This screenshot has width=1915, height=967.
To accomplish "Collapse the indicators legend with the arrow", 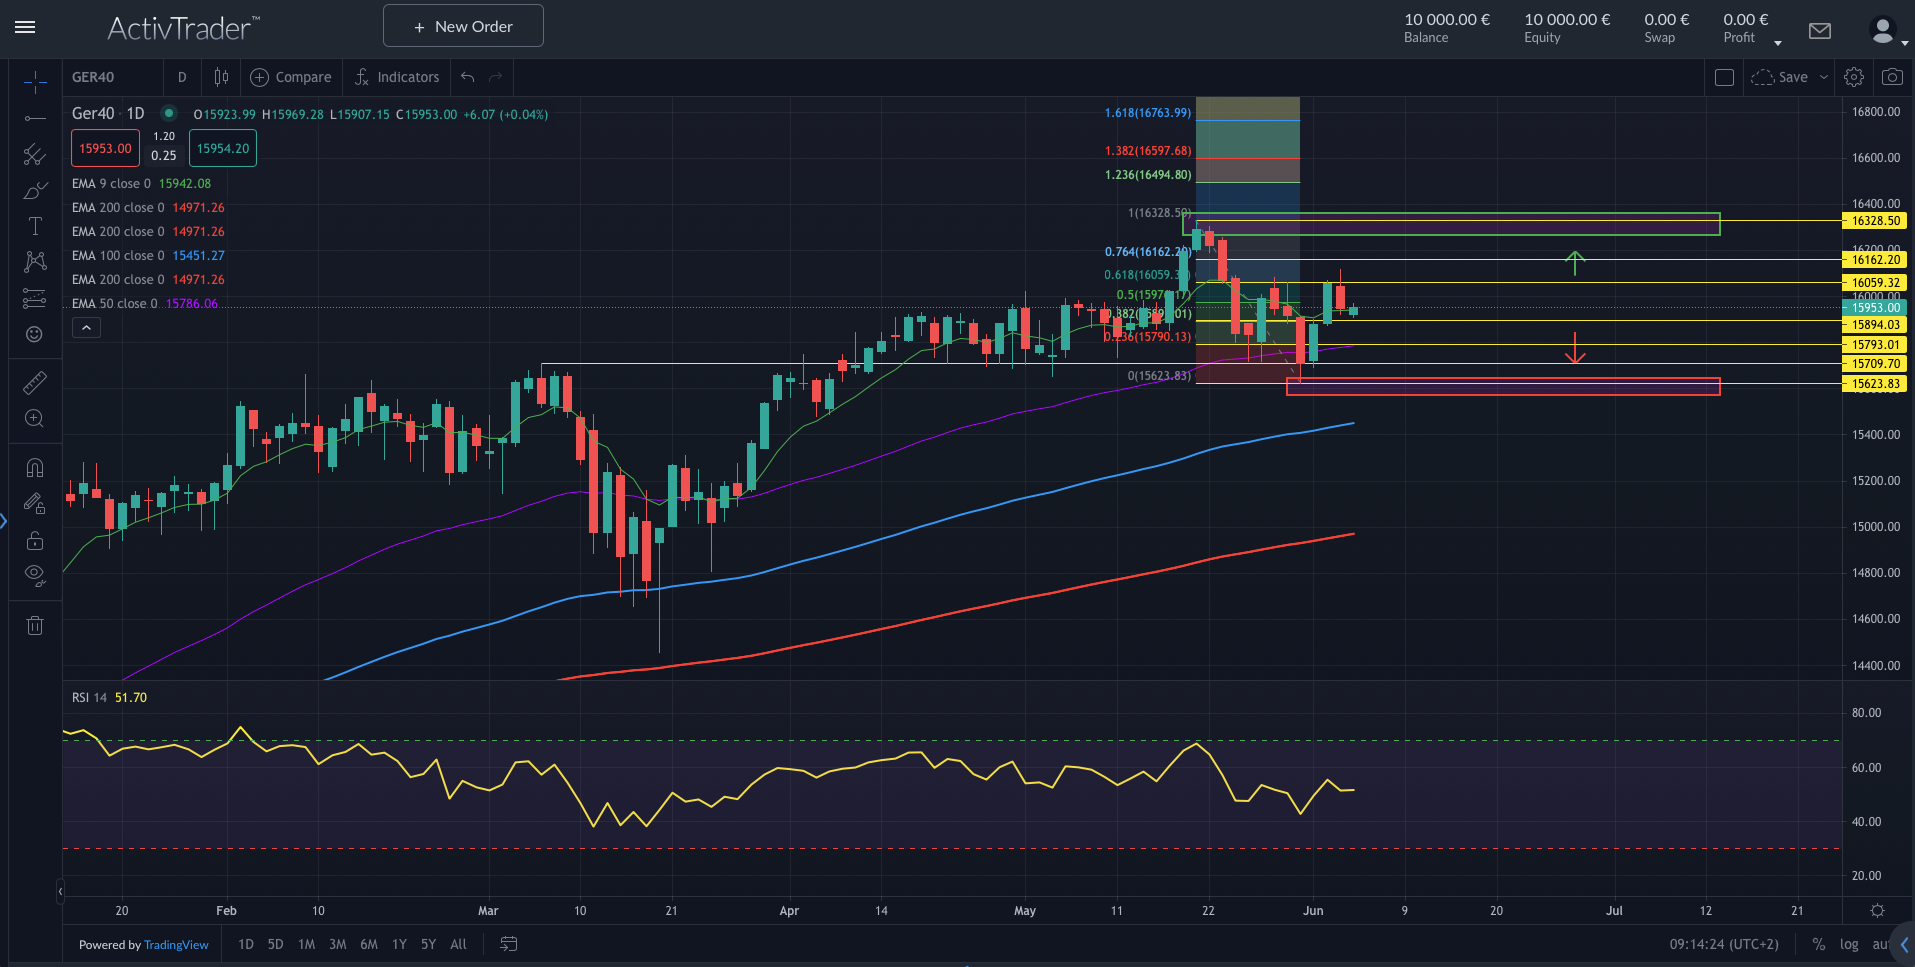I will 86,327.
